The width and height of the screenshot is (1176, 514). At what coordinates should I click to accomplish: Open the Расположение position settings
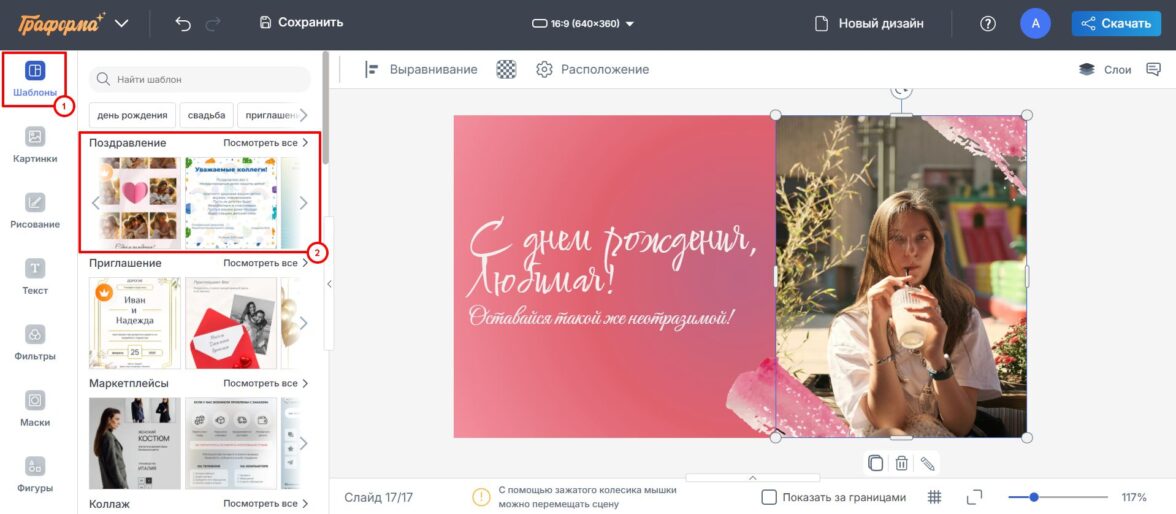click(x=592, y=69)
